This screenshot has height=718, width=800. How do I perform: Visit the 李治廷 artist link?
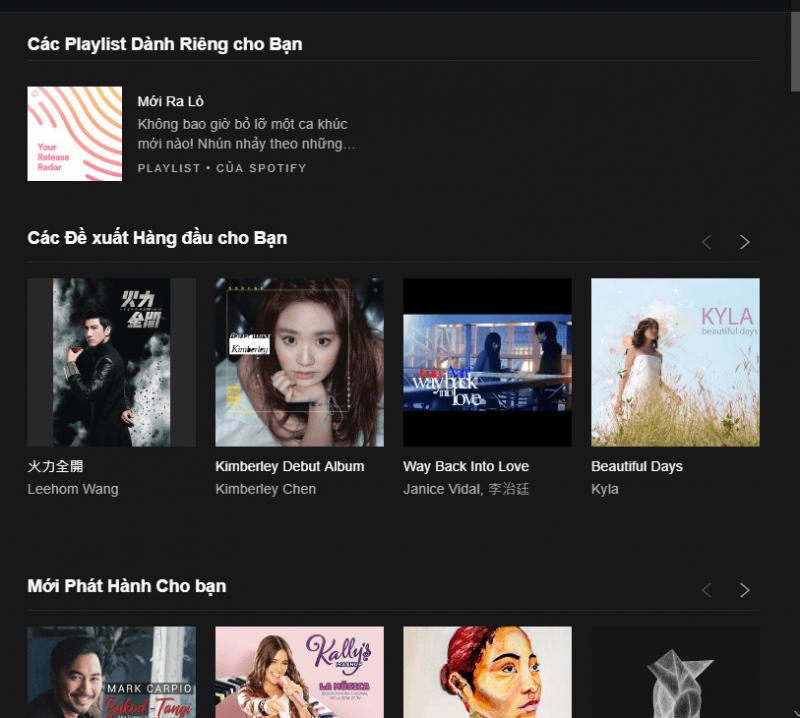click(x=509, y=489)
